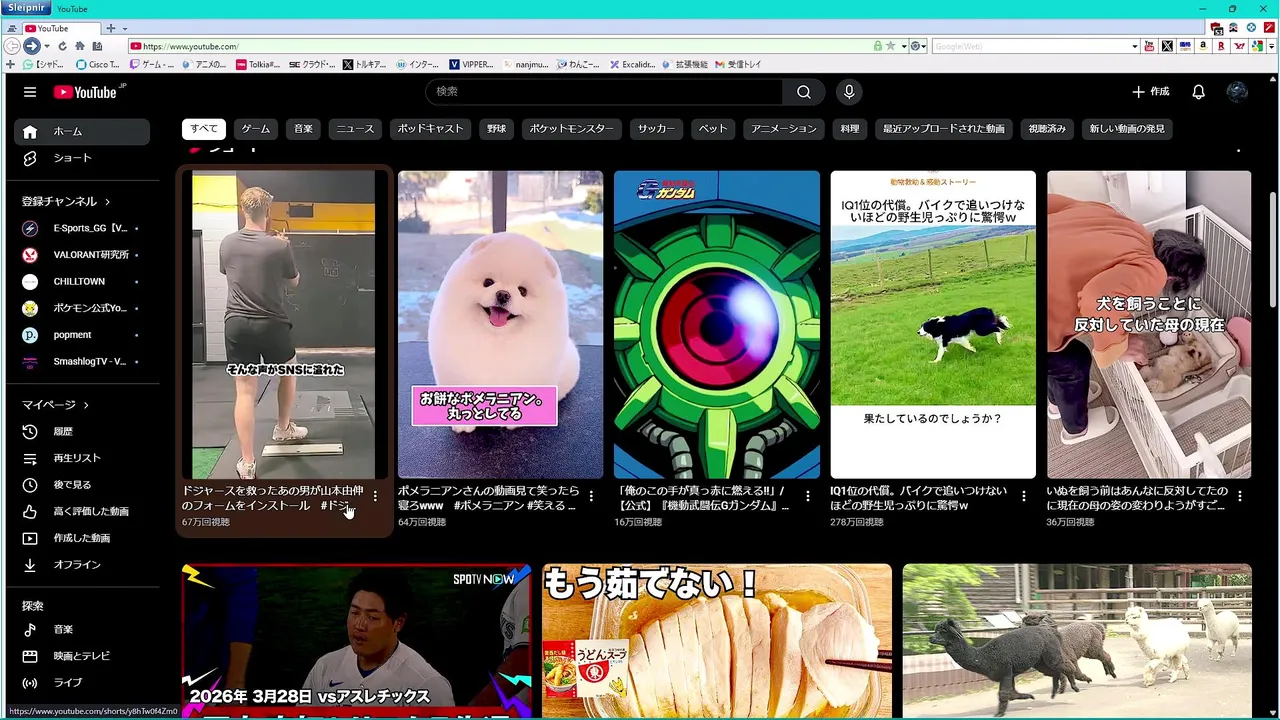
Task: Reload the page in the browser
Action: point(62,46)
